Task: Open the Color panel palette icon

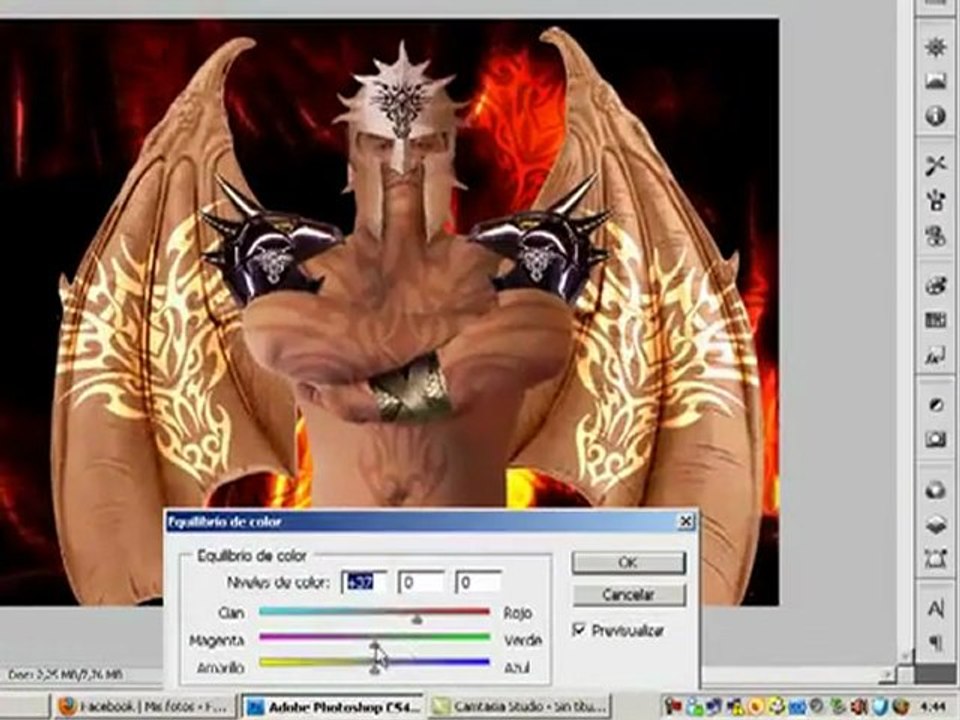Action: (x=936, y=286)
